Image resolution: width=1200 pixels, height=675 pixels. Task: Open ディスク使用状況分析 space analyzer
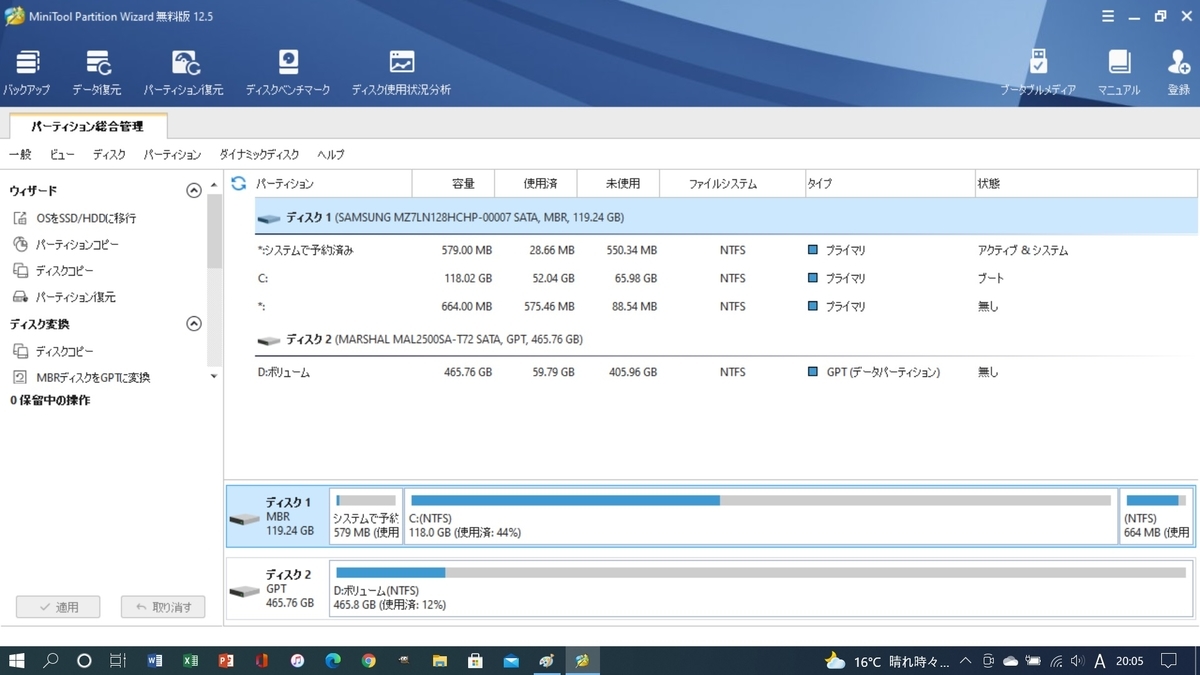coord(401,73)
